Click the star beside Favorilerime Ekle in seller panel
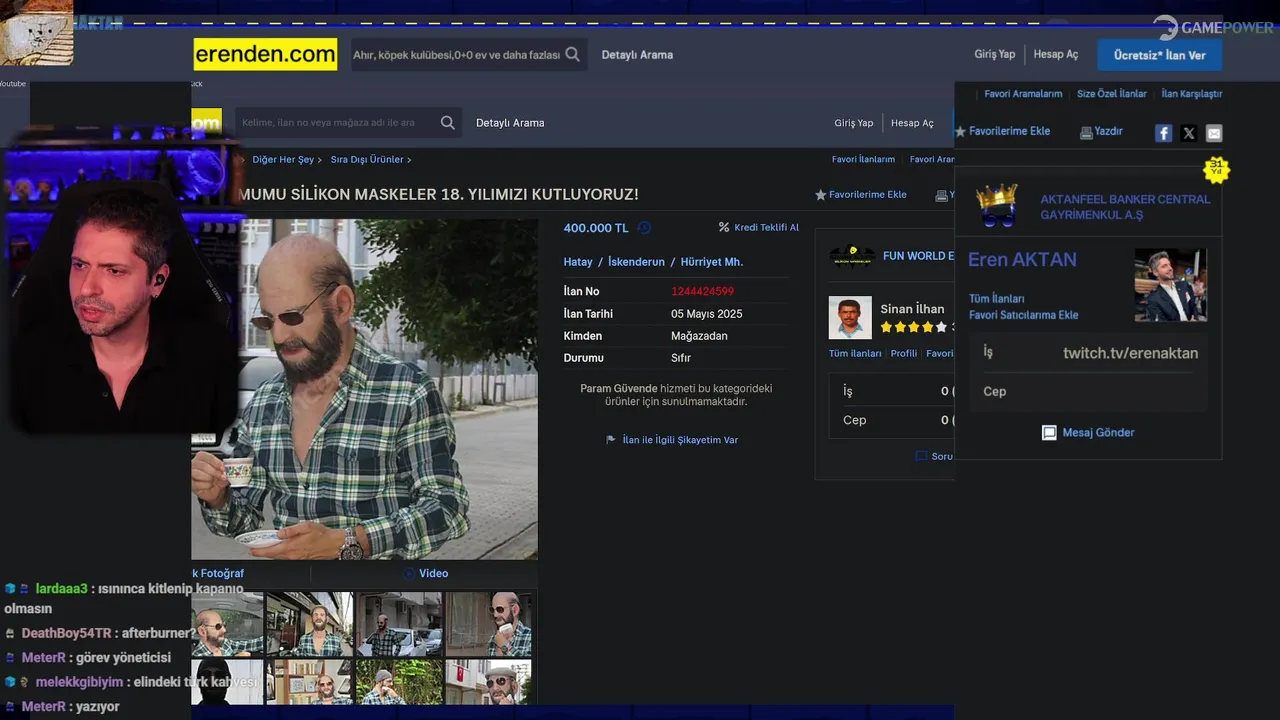 [961, 132]
